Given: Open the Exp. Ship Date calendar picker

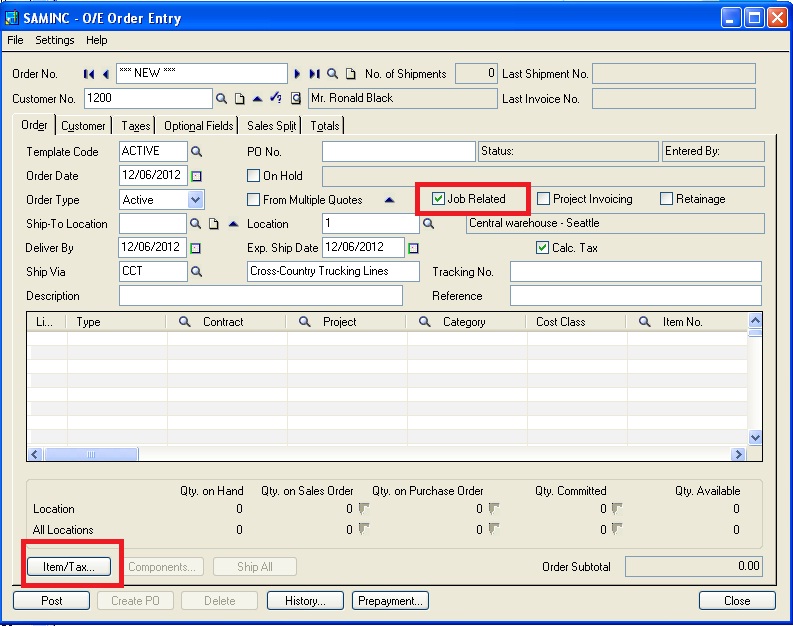Looking at the screenshot, I should (414, 248).
